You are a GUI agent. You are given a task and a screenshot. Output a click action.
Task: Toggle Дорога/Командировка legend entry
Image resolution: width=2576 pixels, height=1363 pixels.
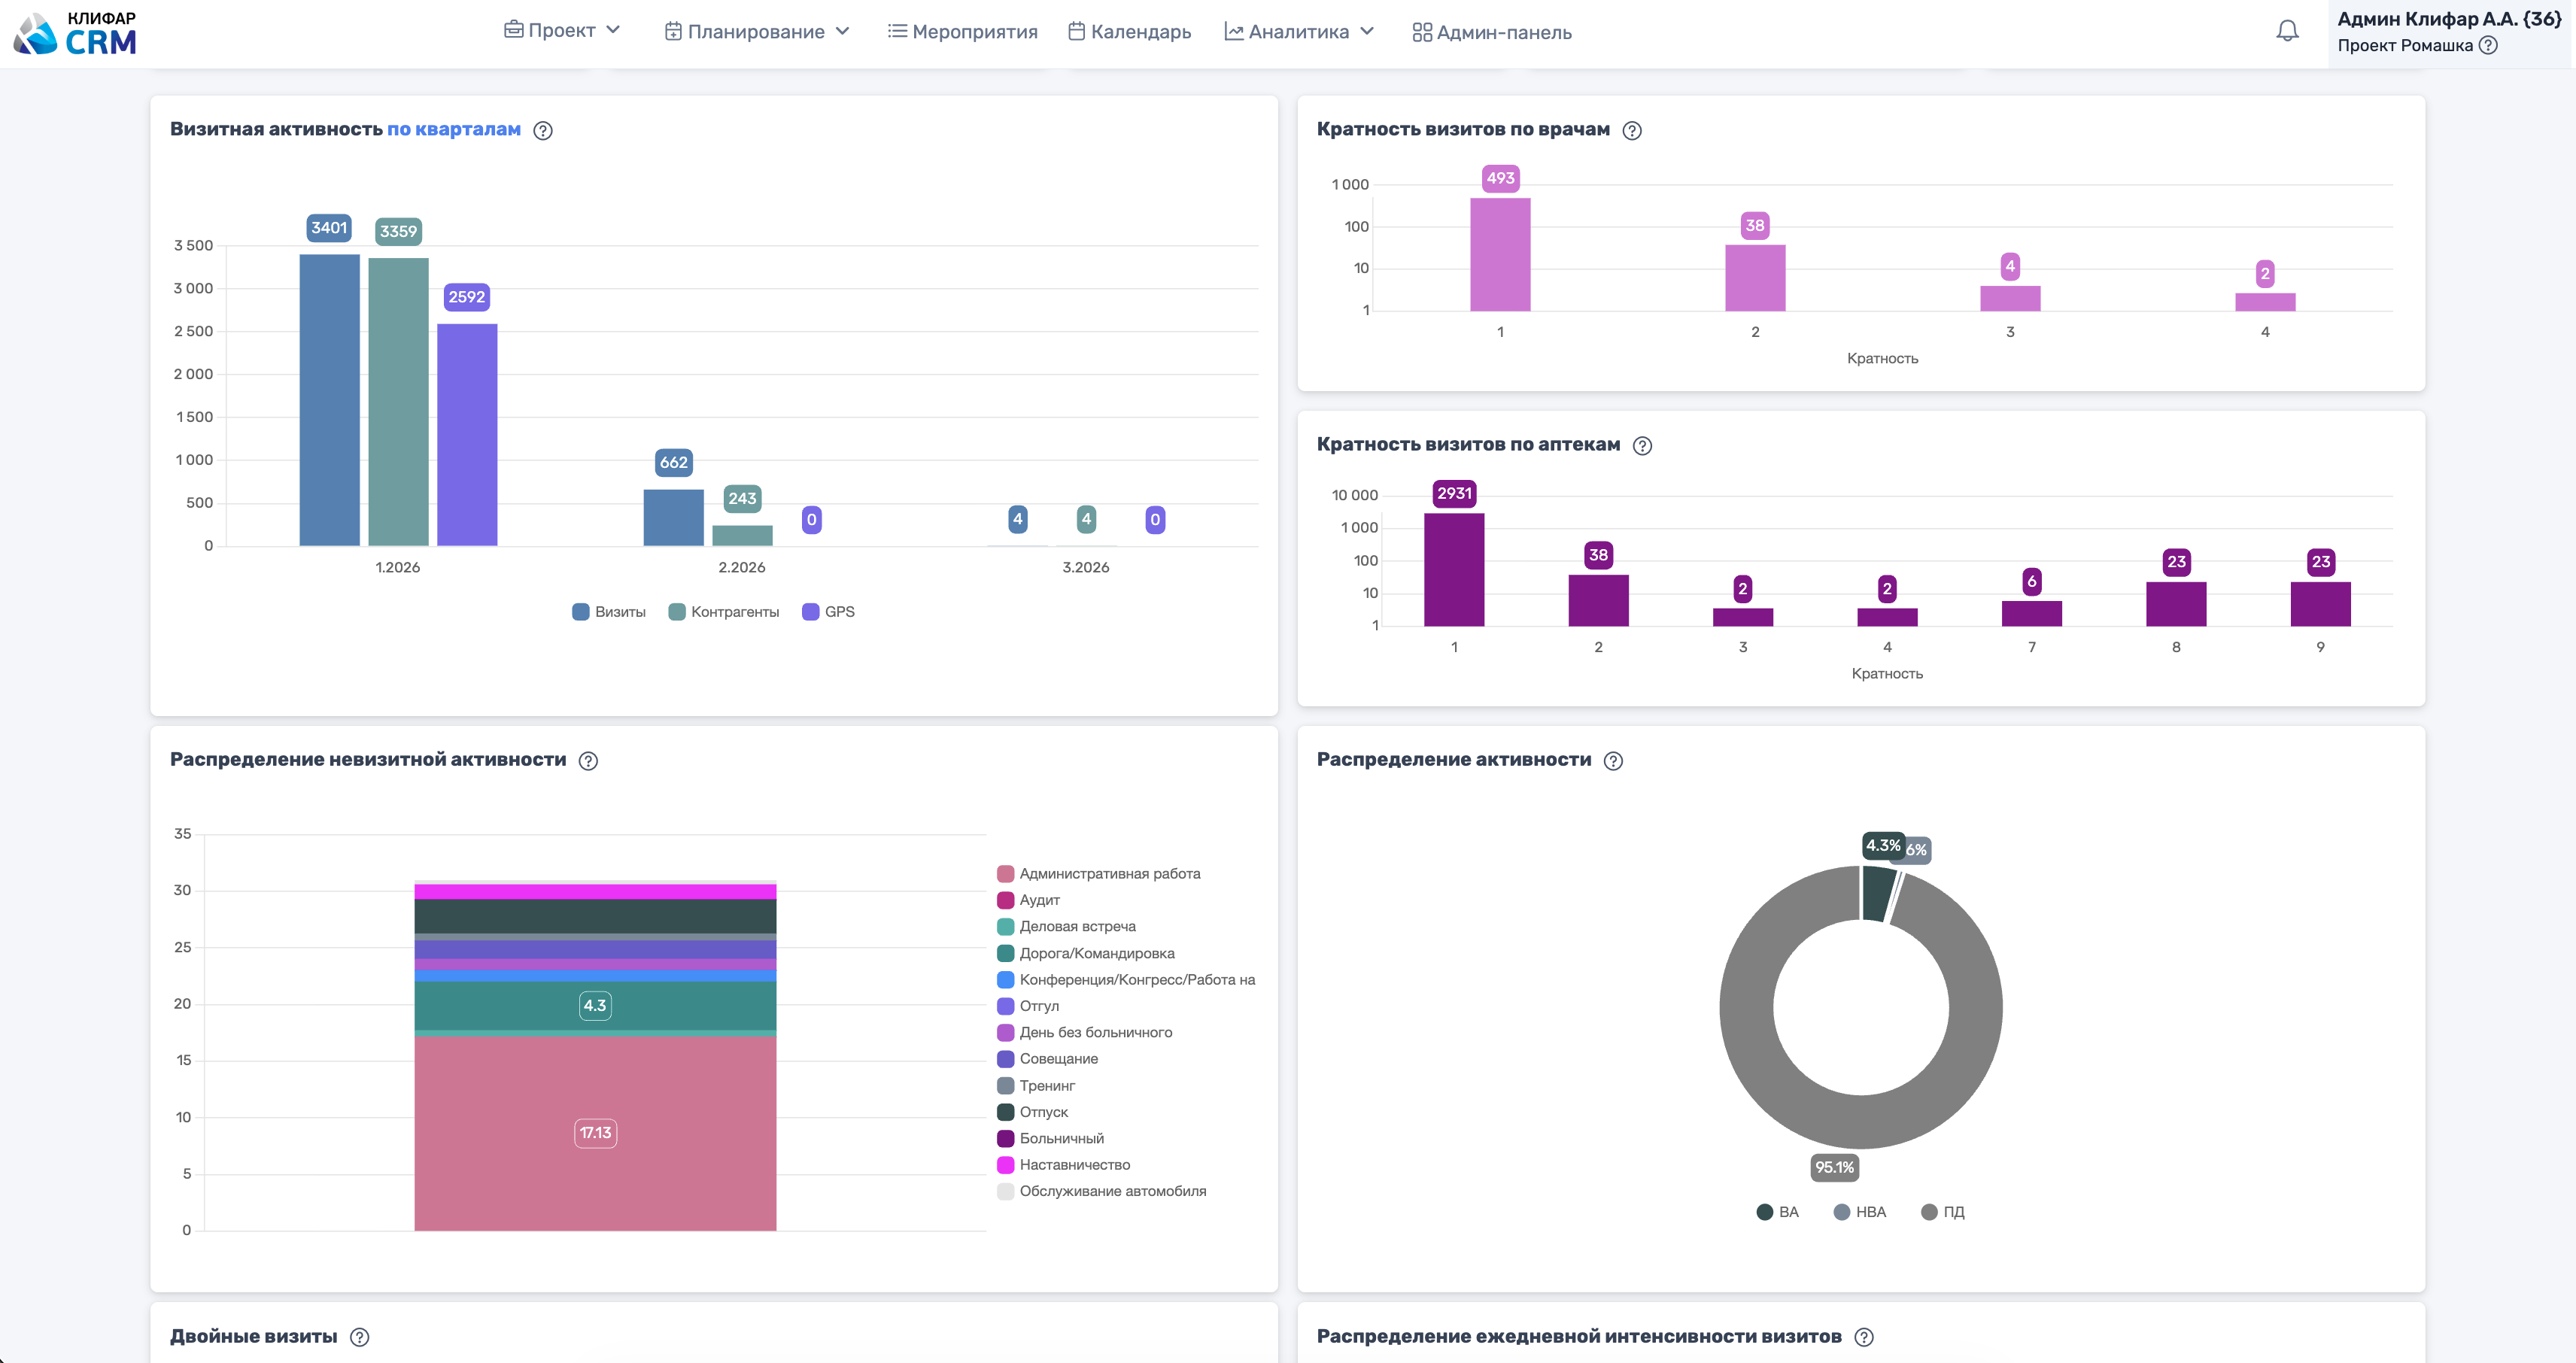click(x=1086, y=953)
